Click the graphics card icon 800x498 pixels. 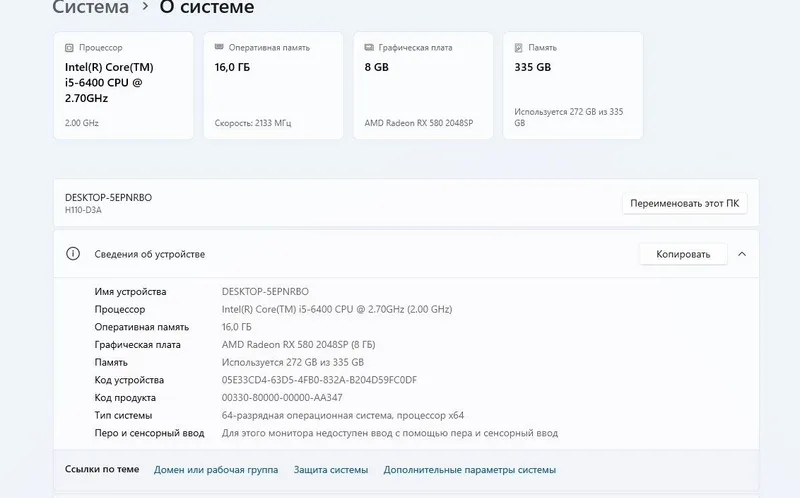(x=369, y=47)
